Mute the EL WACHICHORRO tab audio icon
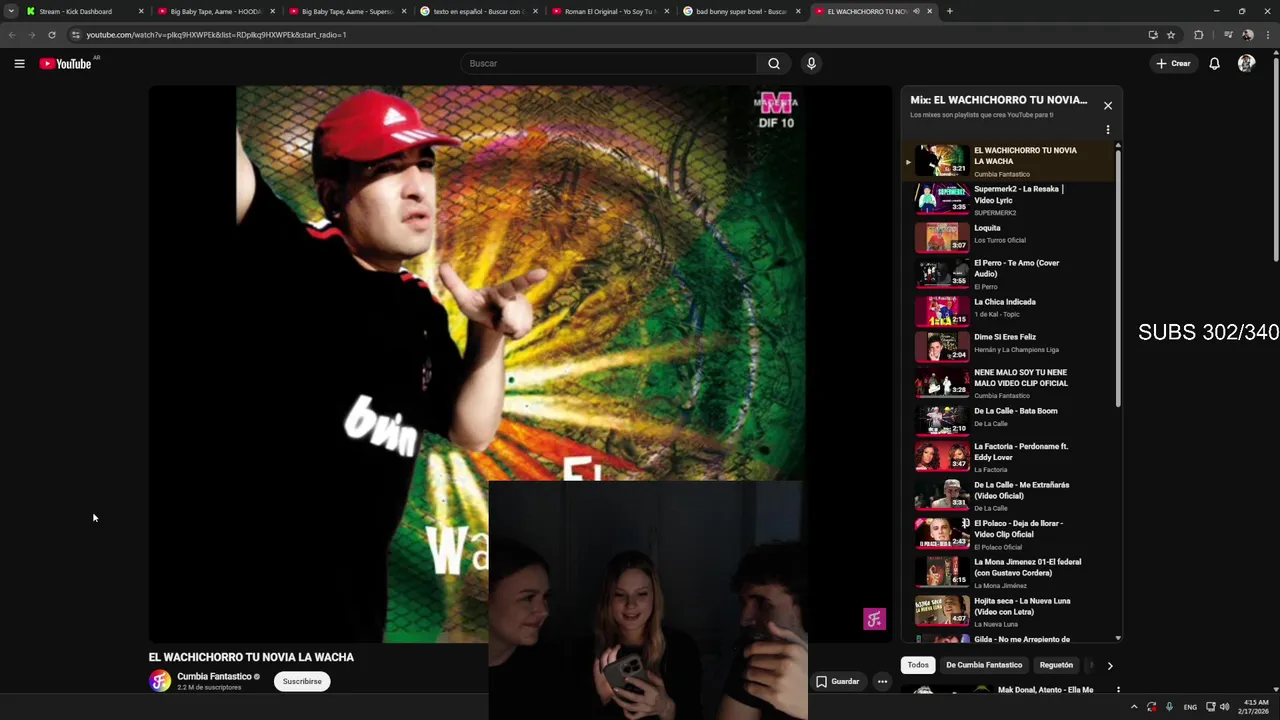Image resolution: width=1280 pixels, height=720 pixels. [x=916, y=11]
